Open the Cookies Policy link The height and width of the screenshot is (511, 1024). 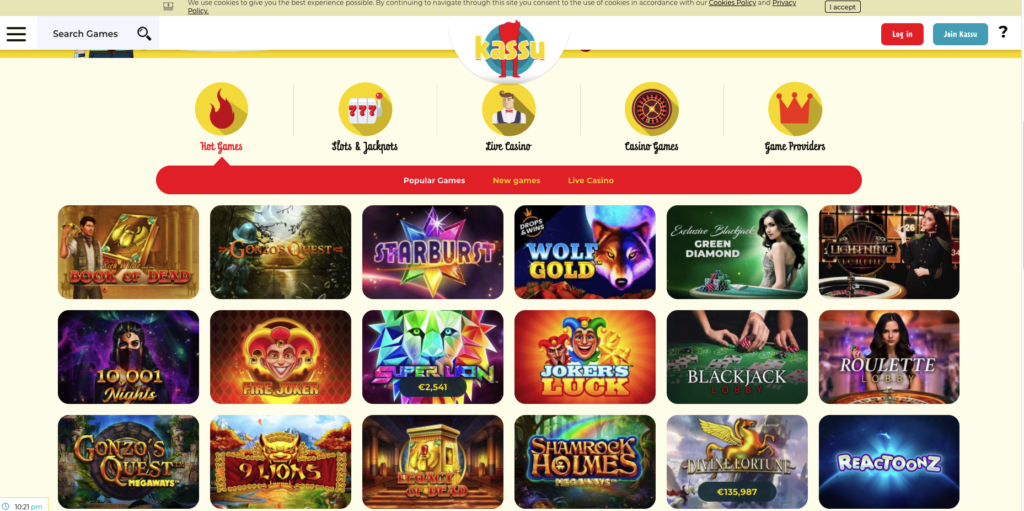(732, 3)
